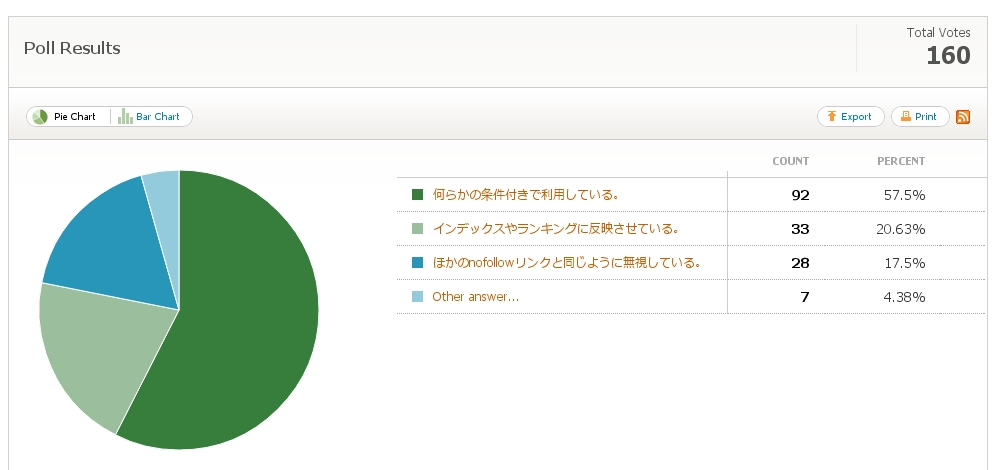Click answer '何らかの条件付きで利用している。'
The height and width of the screenshot is (470, 998).
[x=526, y=194]
